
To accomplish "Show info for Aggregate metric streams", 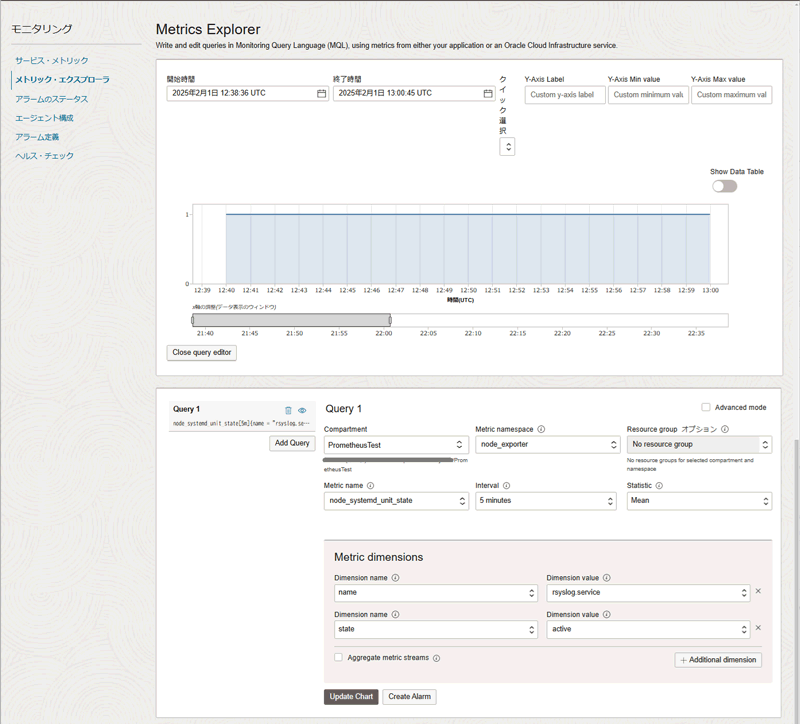I will (x=437, y=658).
